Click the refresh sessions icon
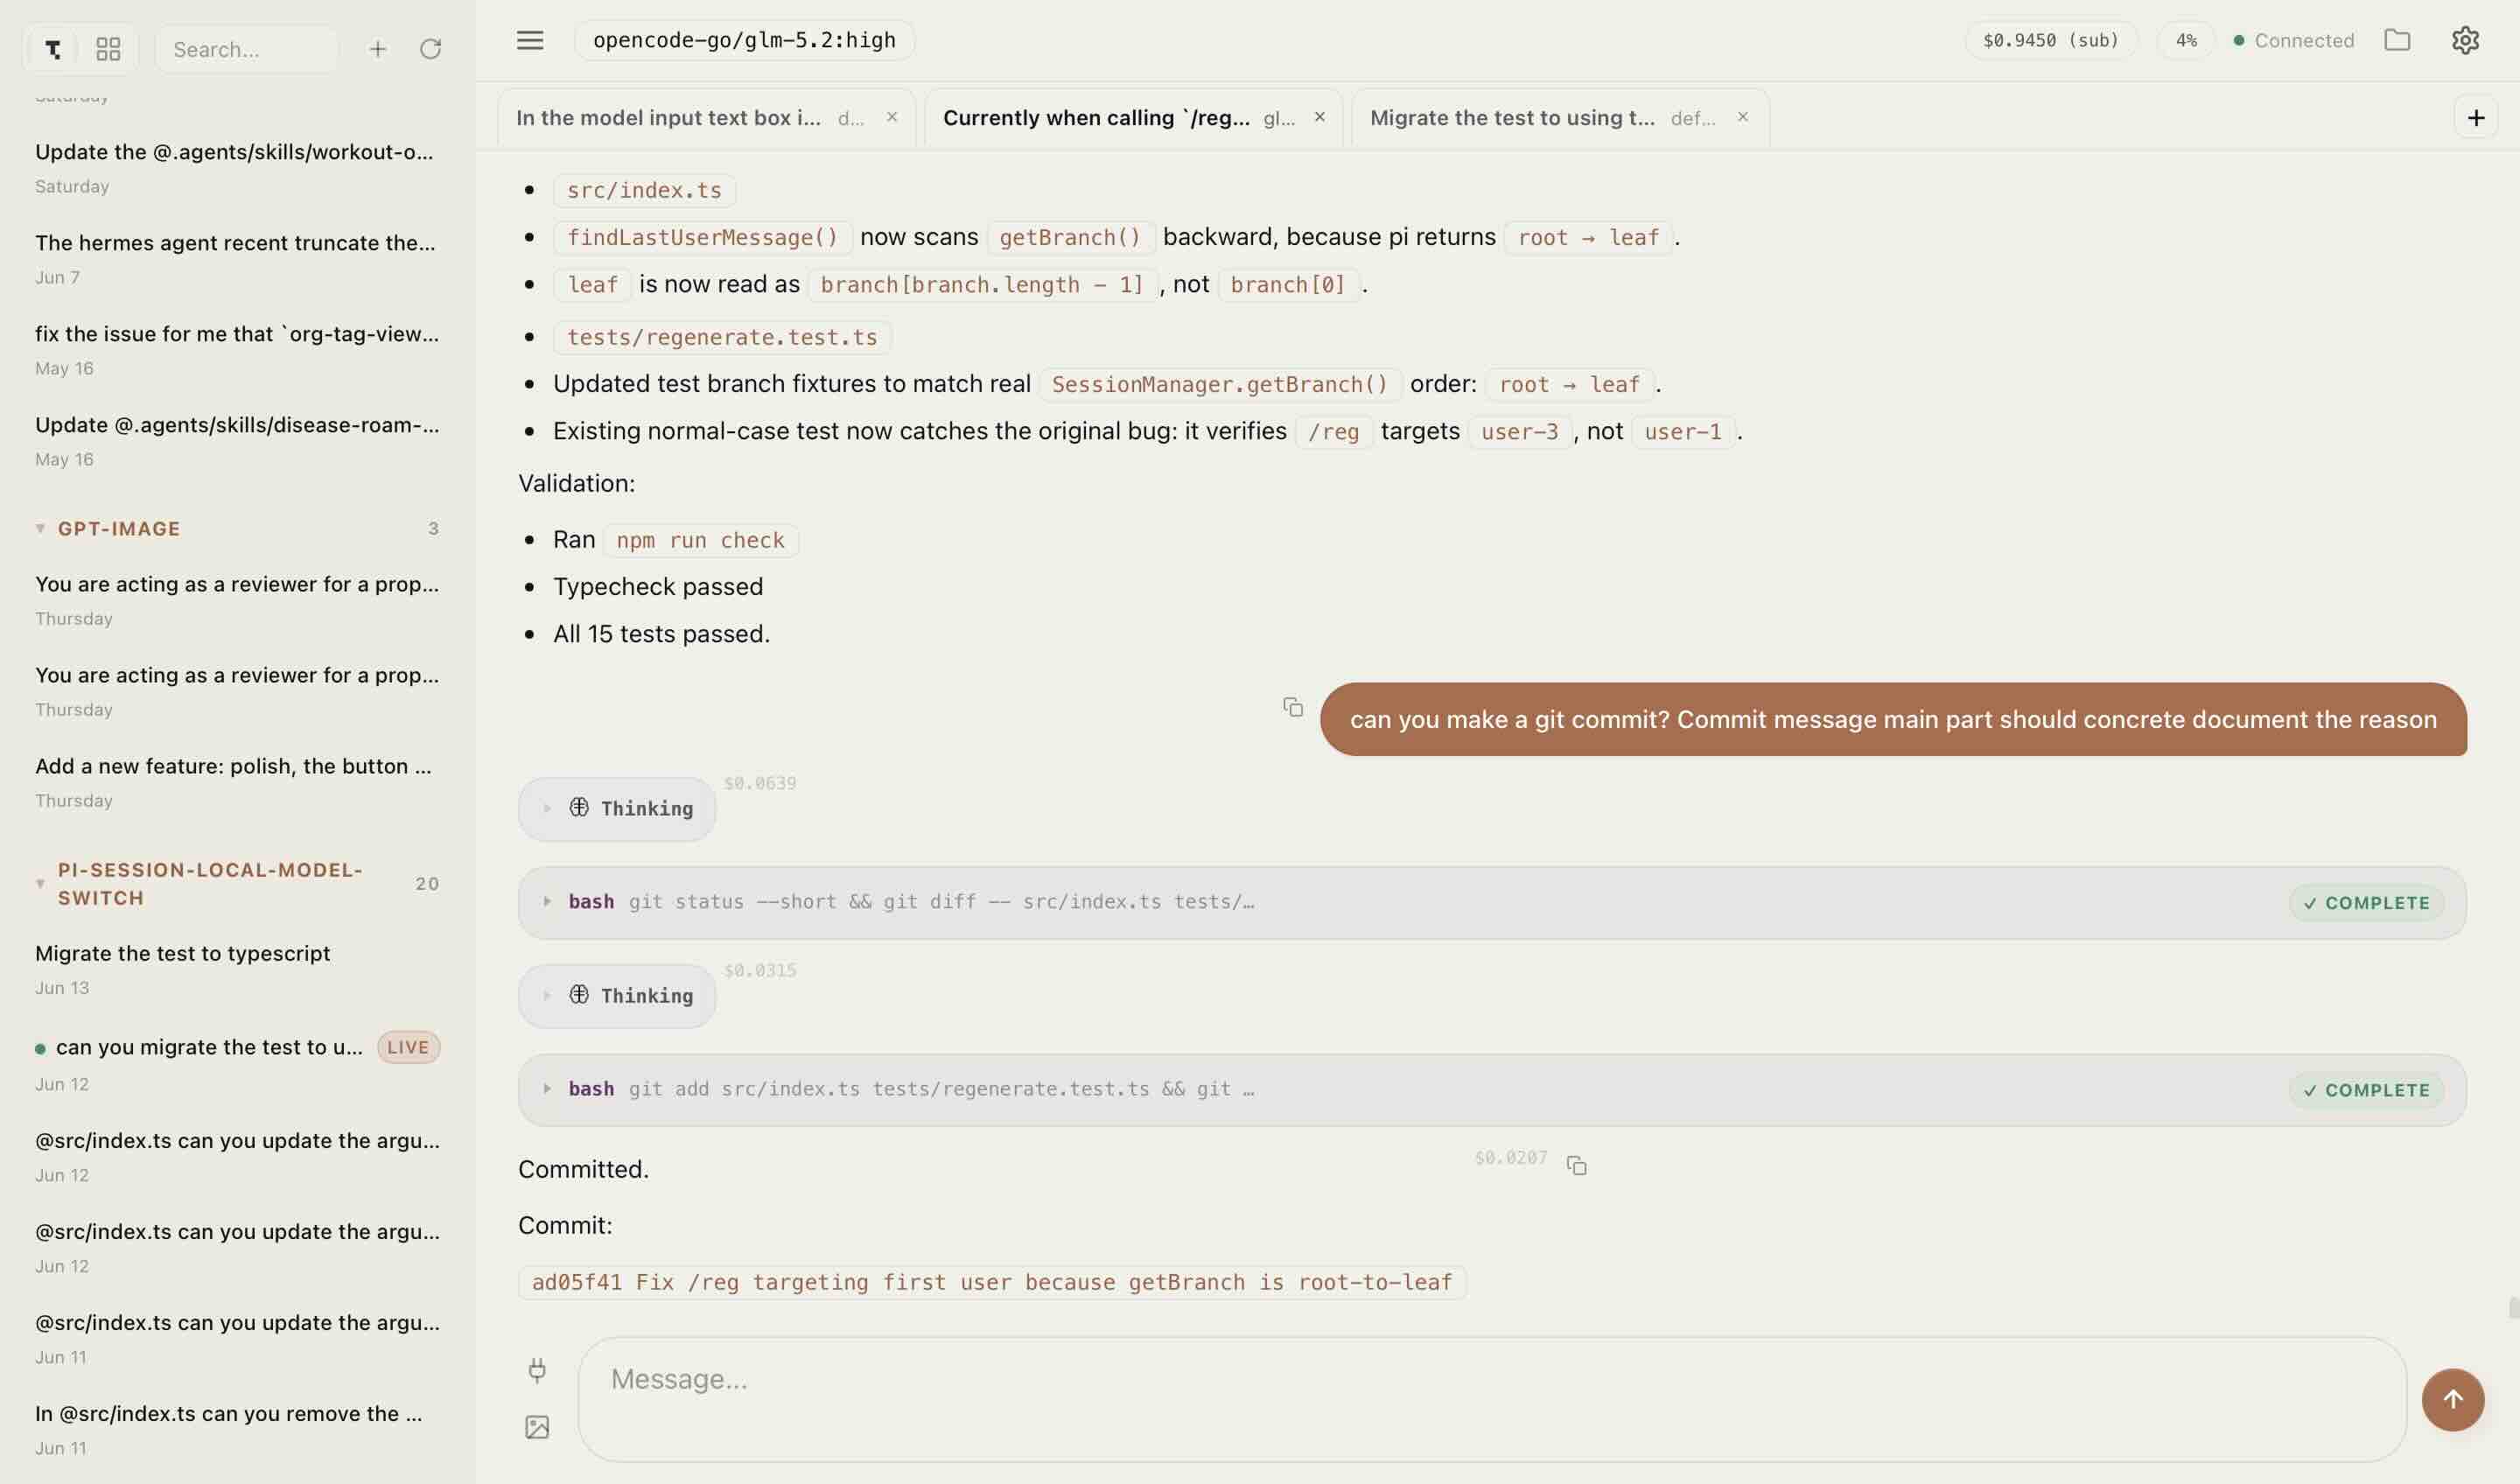2520x1484 pixels. (430, 49)
